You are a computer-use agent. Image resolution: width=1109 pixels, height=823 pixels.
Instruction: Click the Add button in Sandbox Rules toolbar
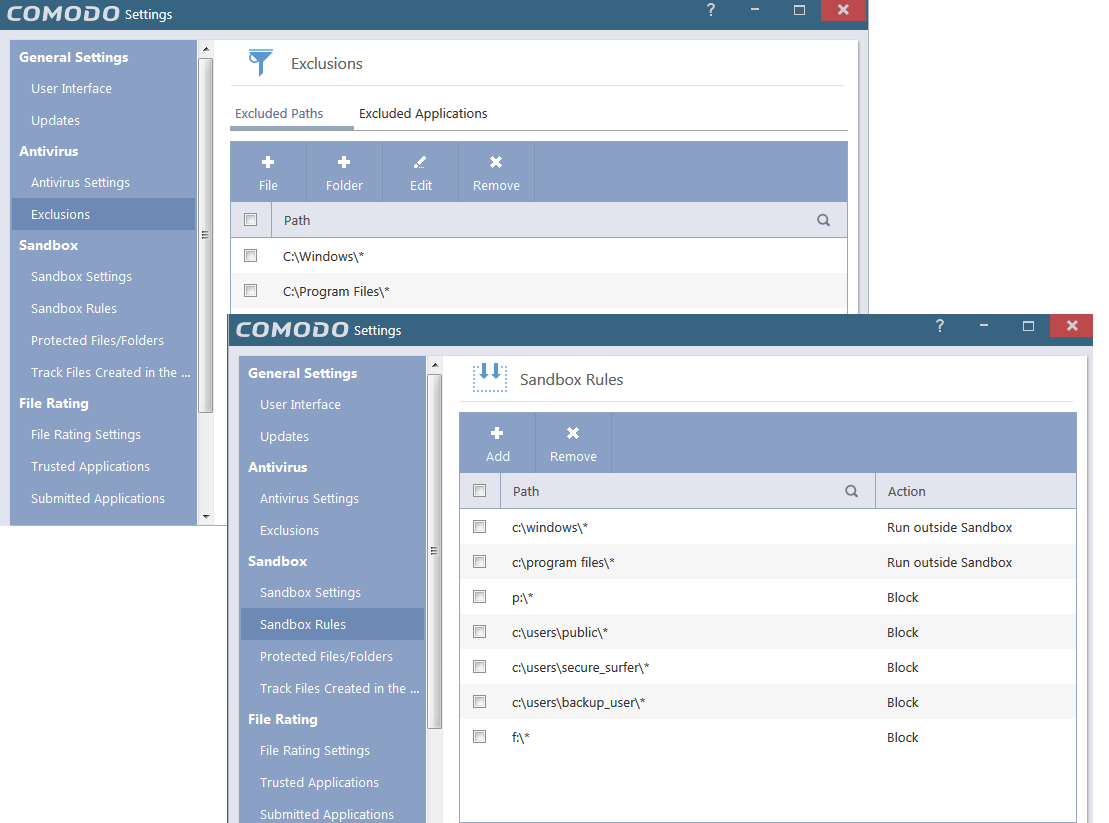click(x=498, y=443)
